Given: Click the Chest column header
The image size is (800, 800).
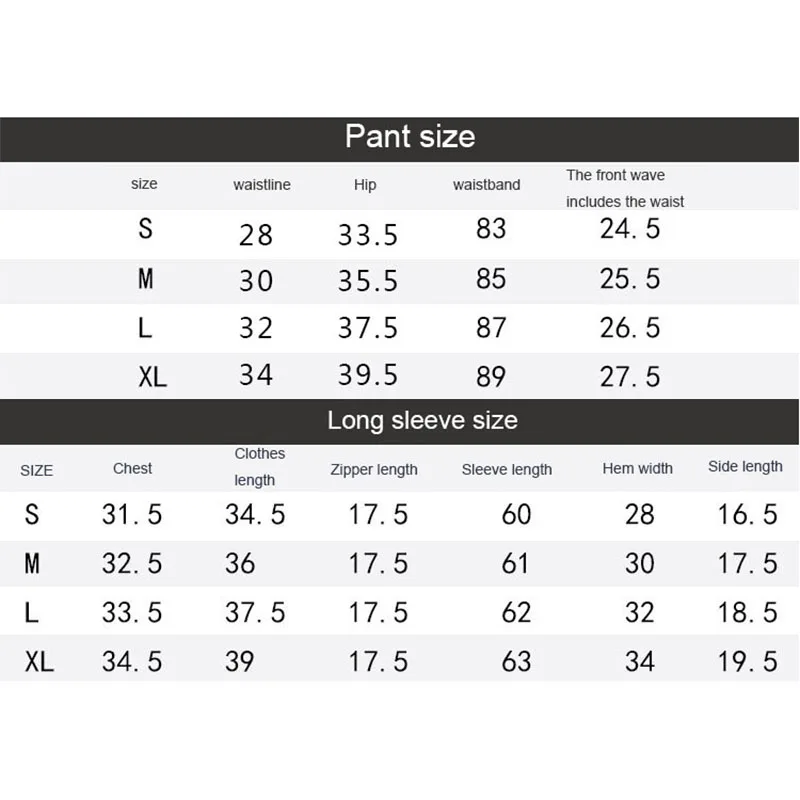Looking at the screenshot, I should click(133, 468).
